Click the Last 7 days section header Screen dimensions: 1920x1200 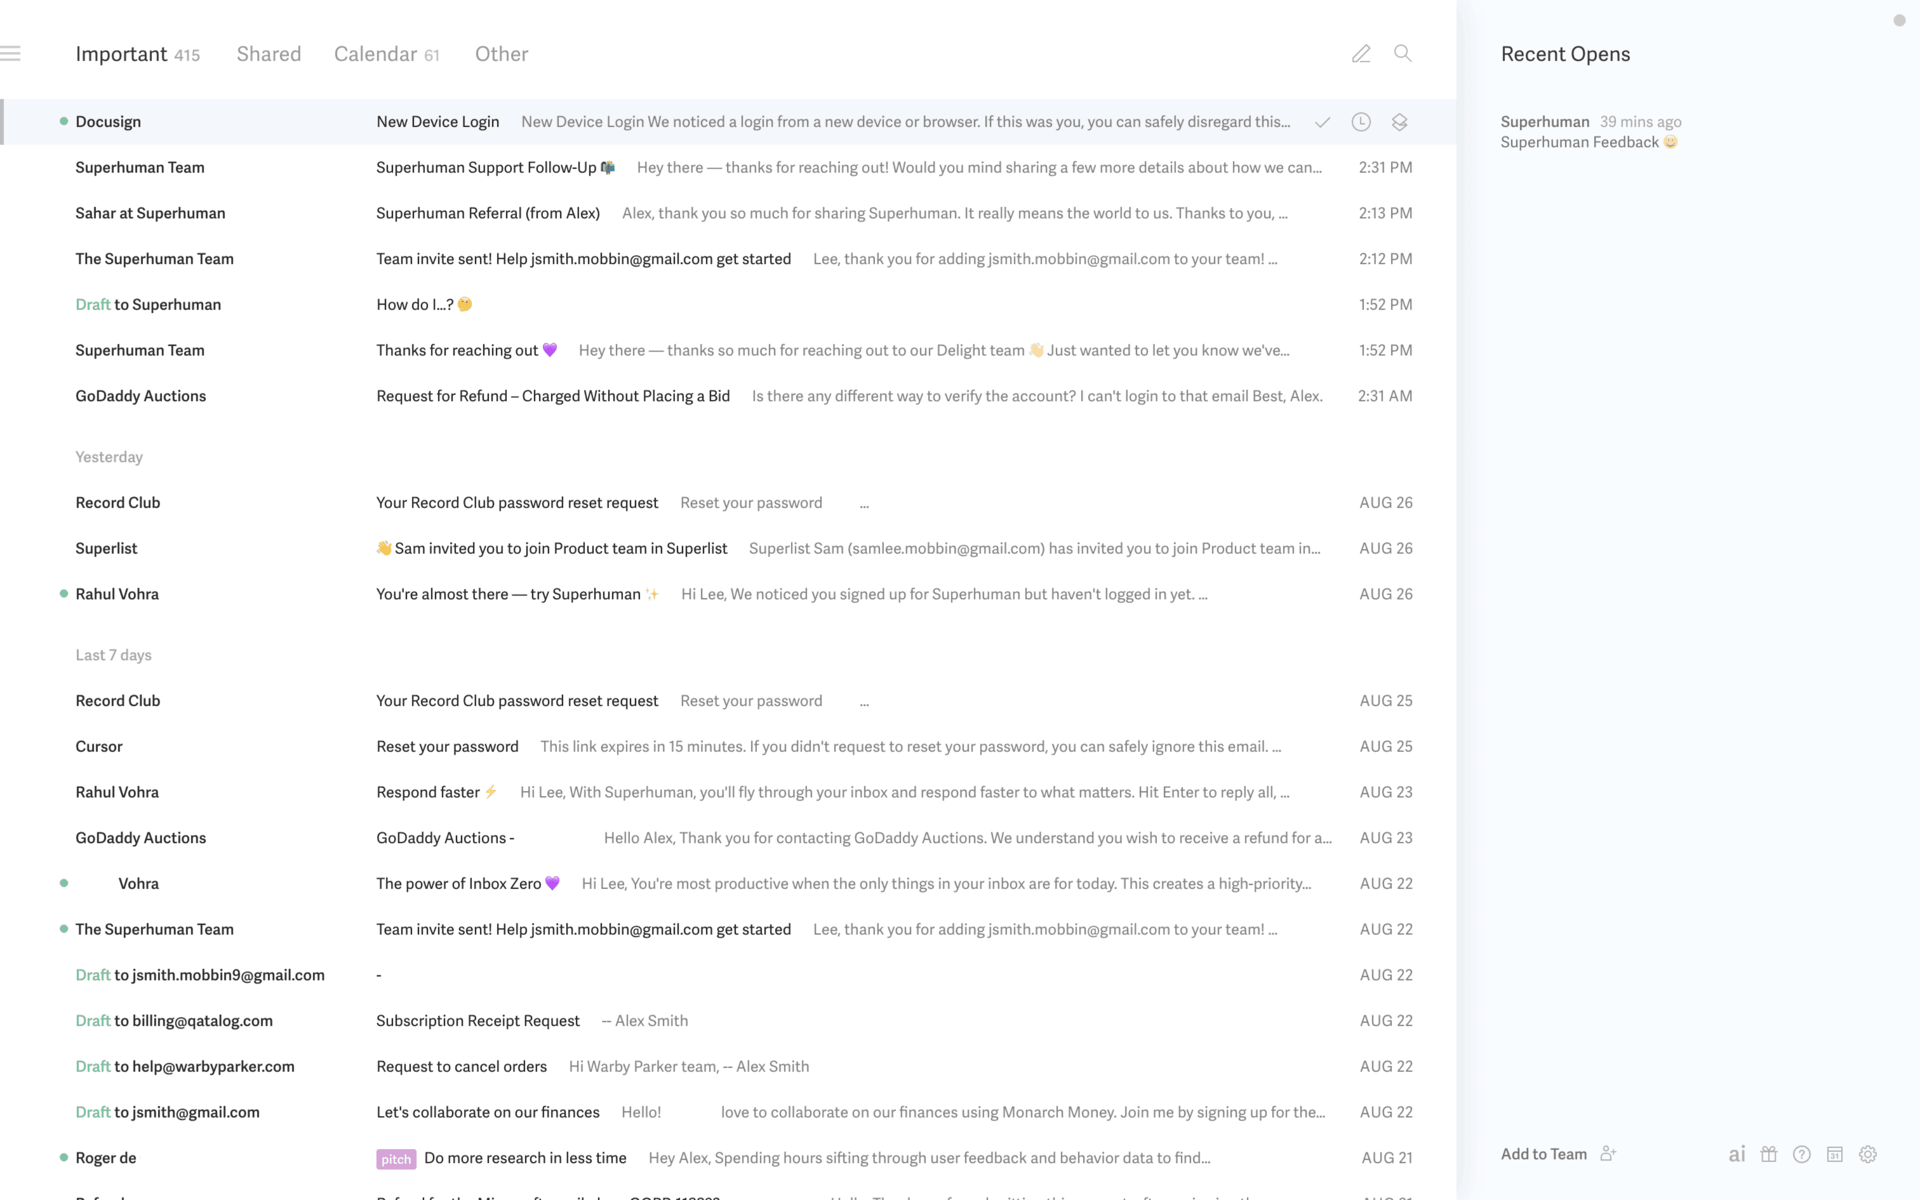coord(113,655)
